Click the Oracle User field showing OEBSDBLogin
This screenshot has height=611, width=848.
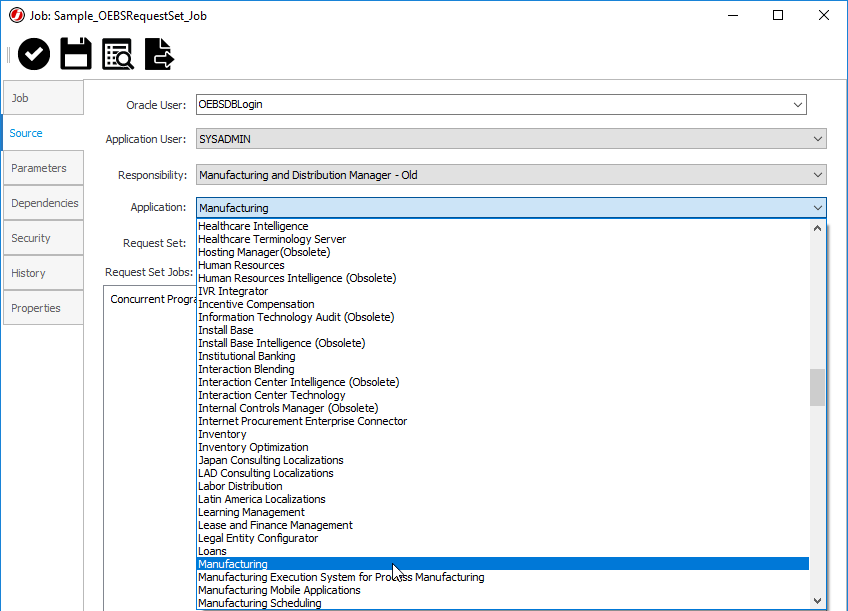tap(501, 104)
